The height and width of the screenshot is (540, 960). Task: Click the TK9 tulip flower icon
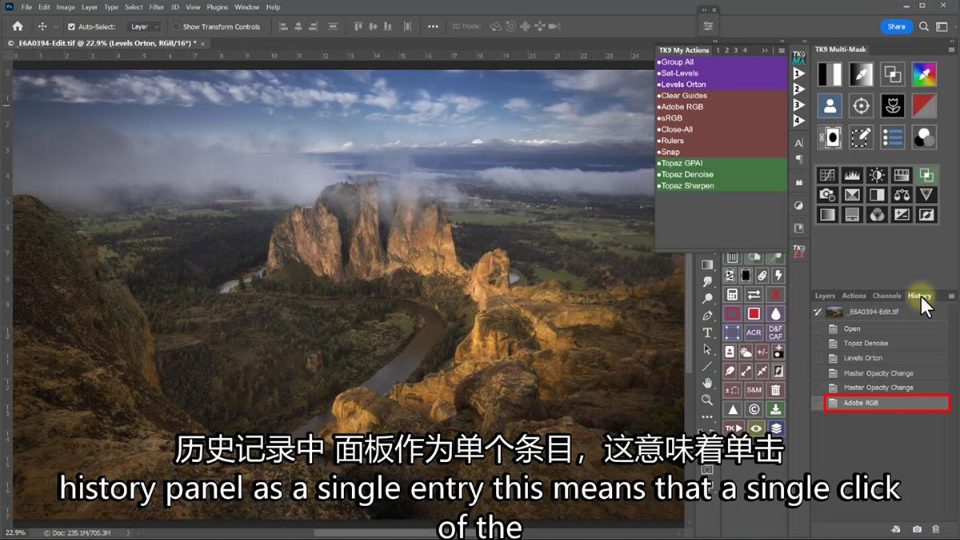[893, 106]
